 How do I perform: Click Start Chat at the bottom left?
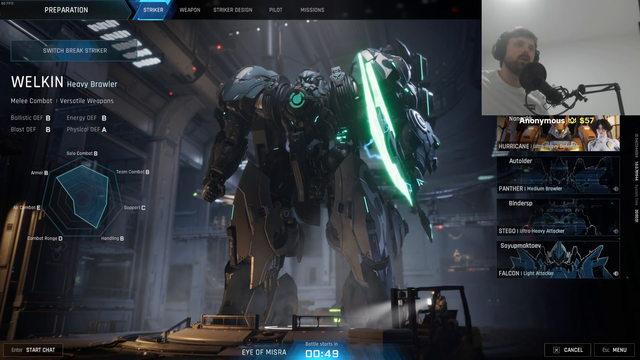(33, 350)
